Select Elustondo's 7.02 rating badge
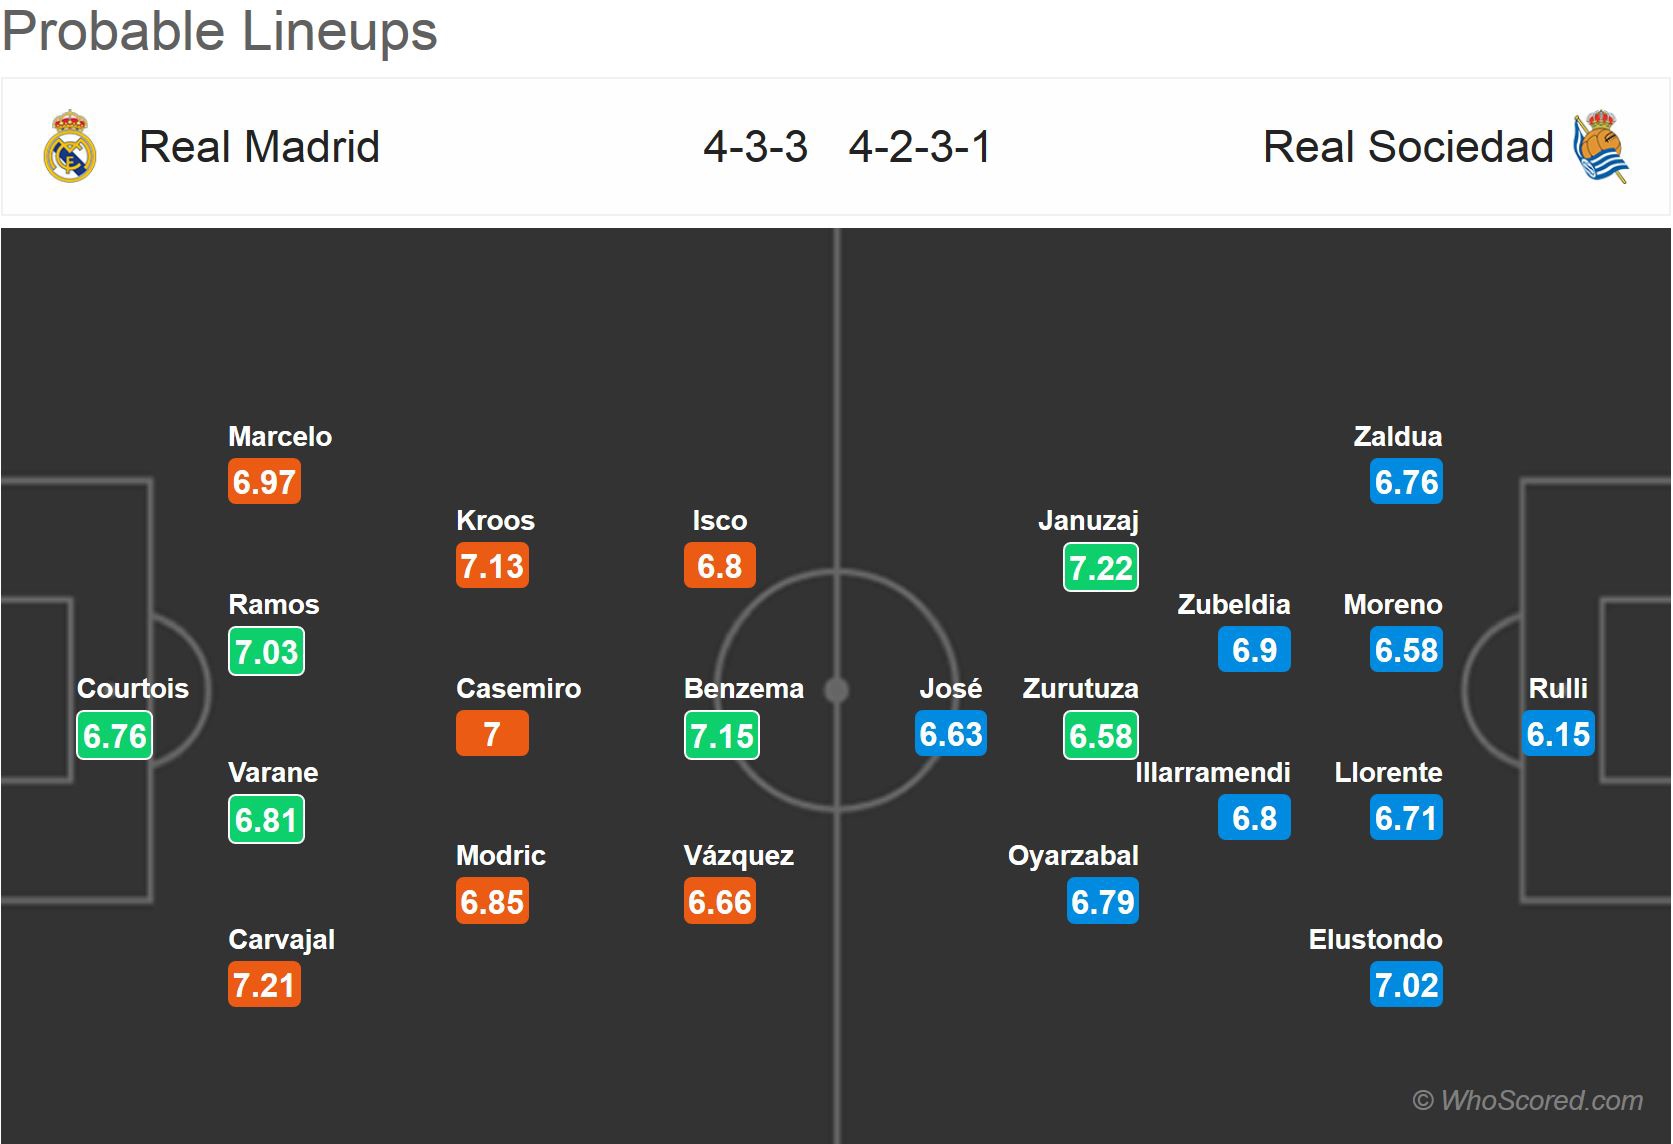Viewport: 1673px width, 1144px height. pyautogui.click(x=1406, y=985)
